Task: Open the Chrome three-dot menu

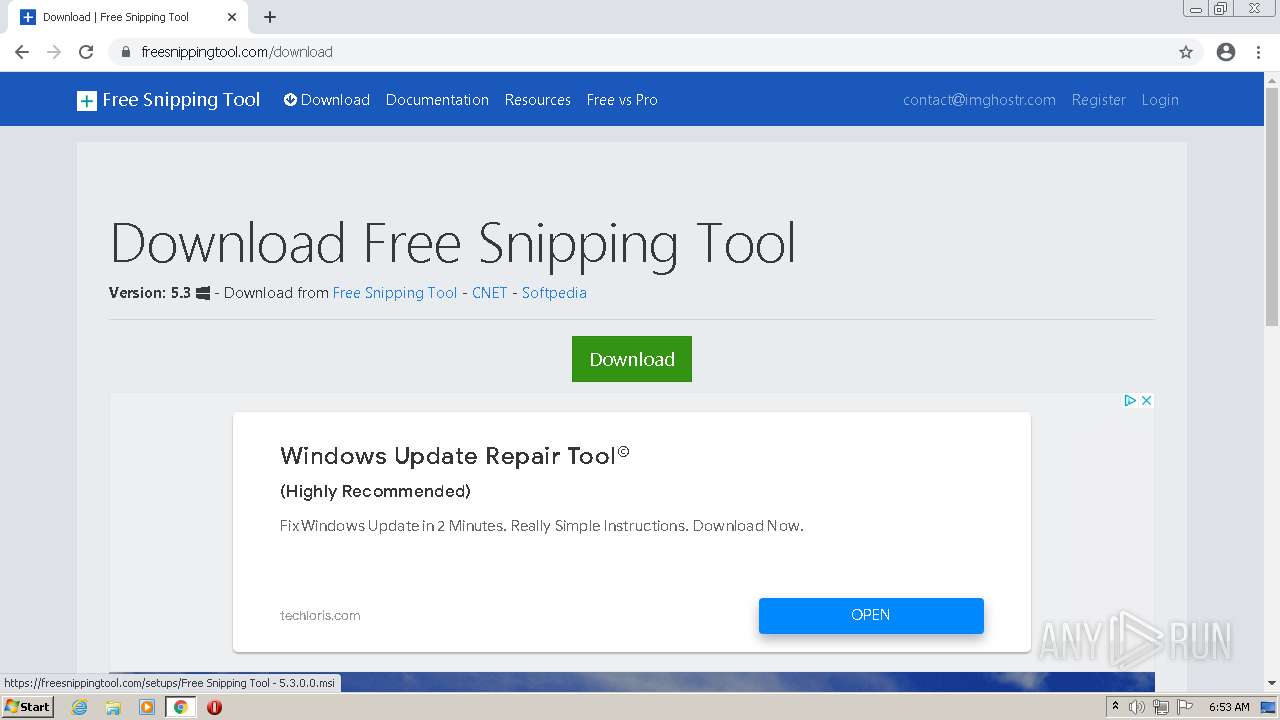Action: pos(1259,52)
